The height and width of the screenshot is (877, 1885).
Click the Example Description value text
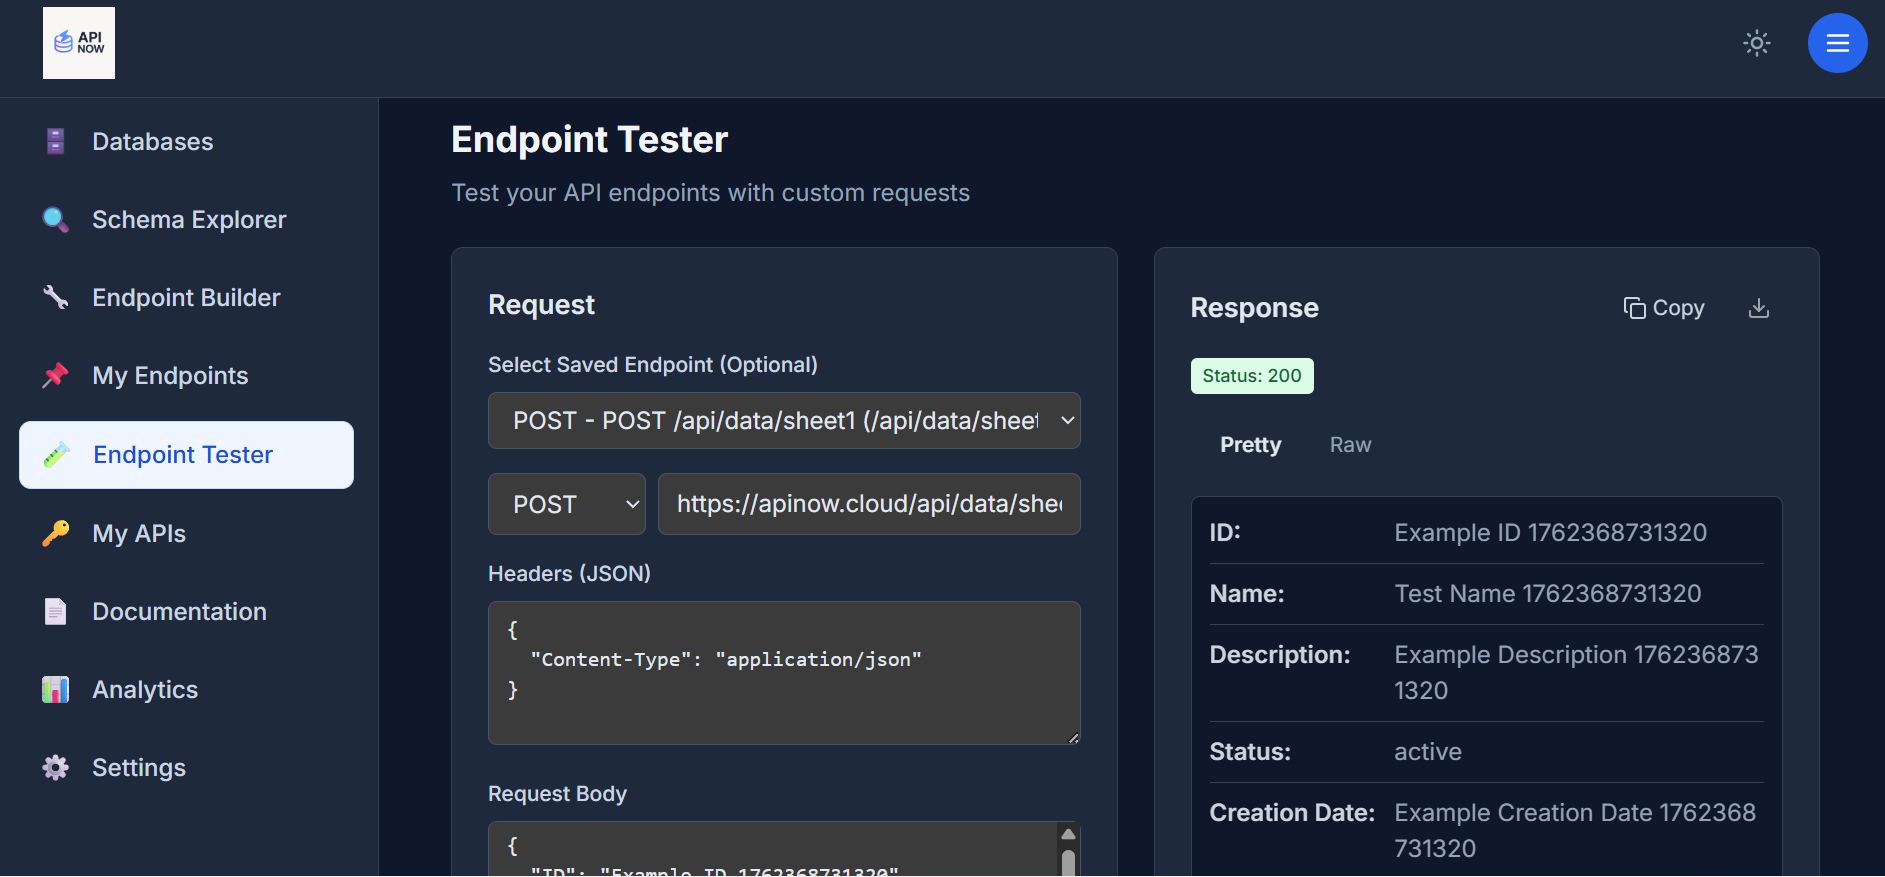pos(1576,672)
